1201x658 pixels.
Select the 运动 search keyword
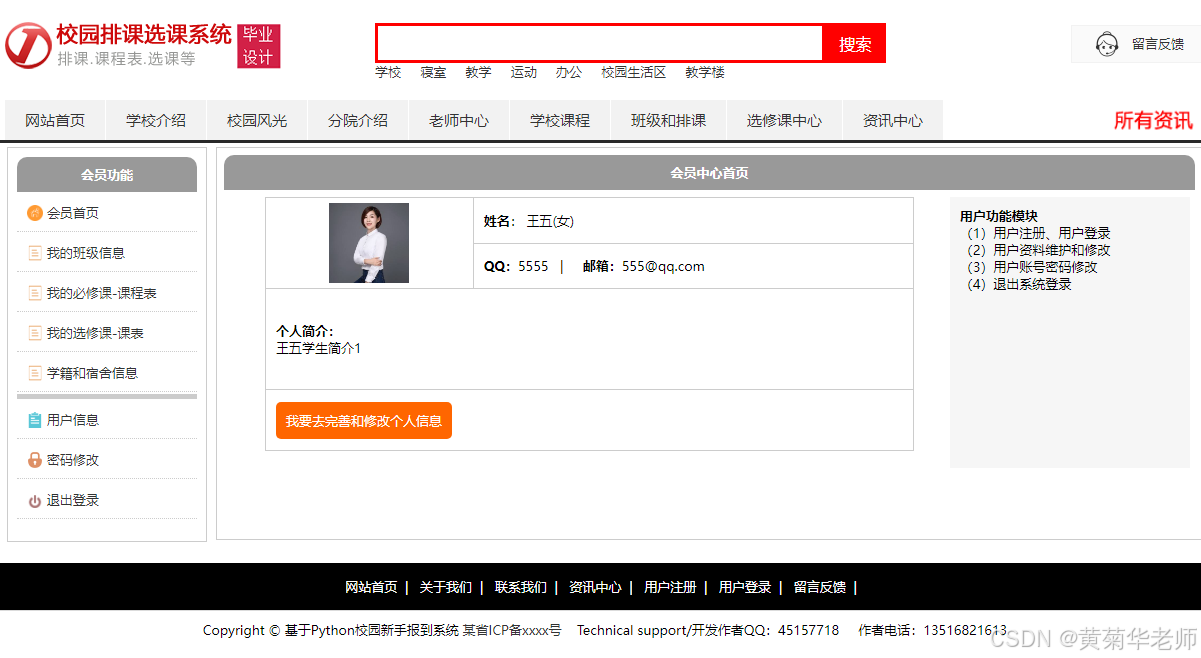[524, 72]
